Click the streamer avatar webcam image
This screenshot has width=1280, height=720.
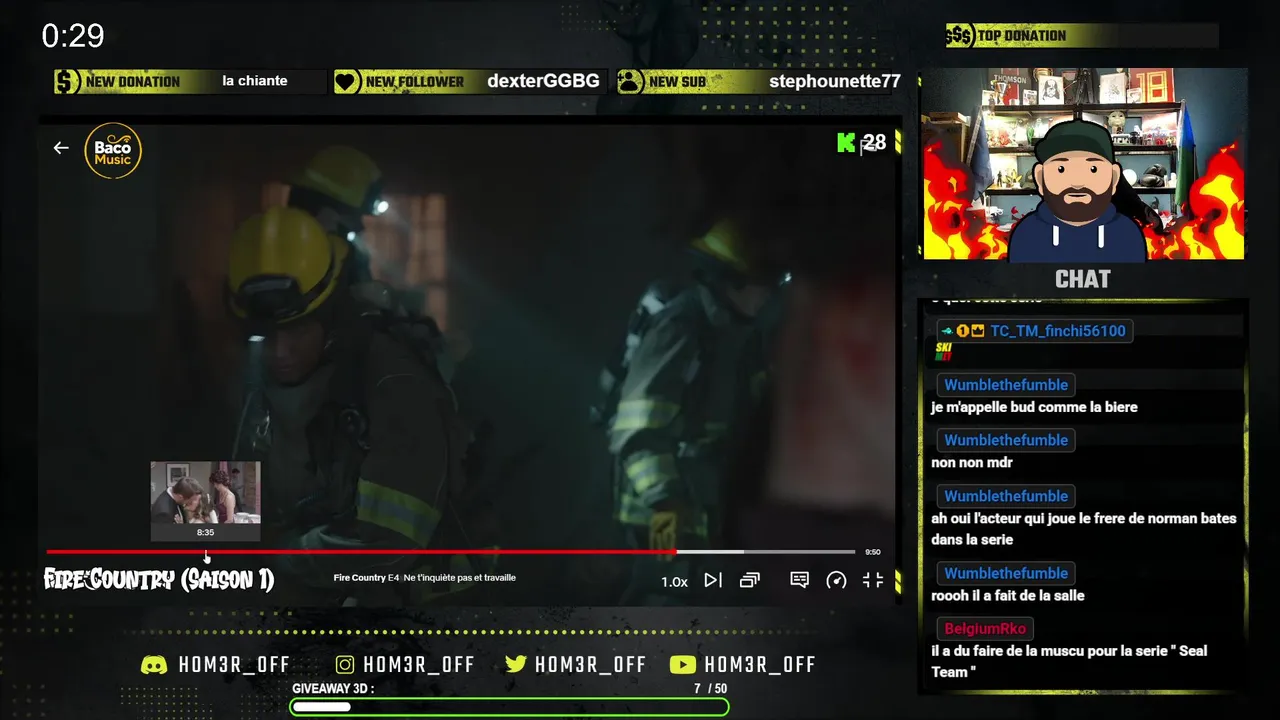click(x=1083, y=164)
